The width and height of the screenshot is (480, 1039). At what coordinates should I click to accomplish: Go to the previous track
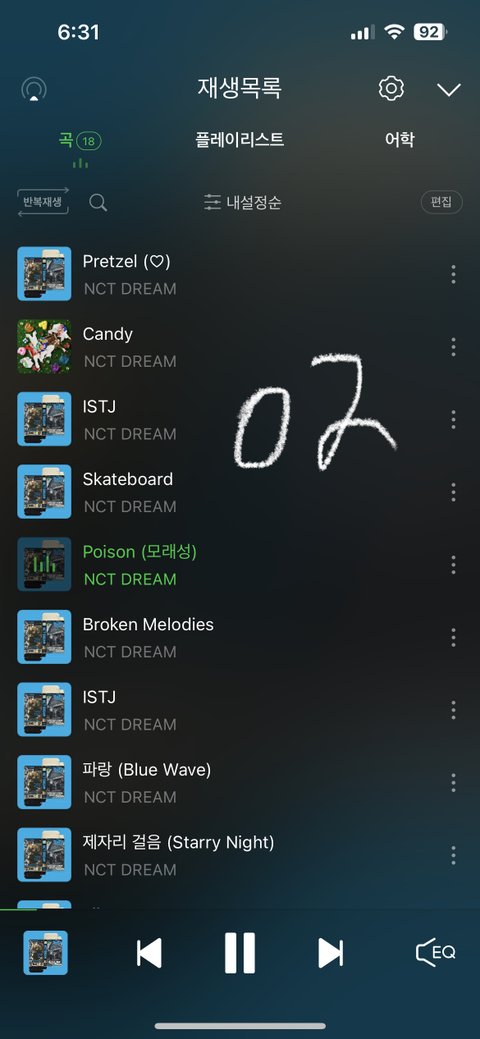click(x=149, y=953)
